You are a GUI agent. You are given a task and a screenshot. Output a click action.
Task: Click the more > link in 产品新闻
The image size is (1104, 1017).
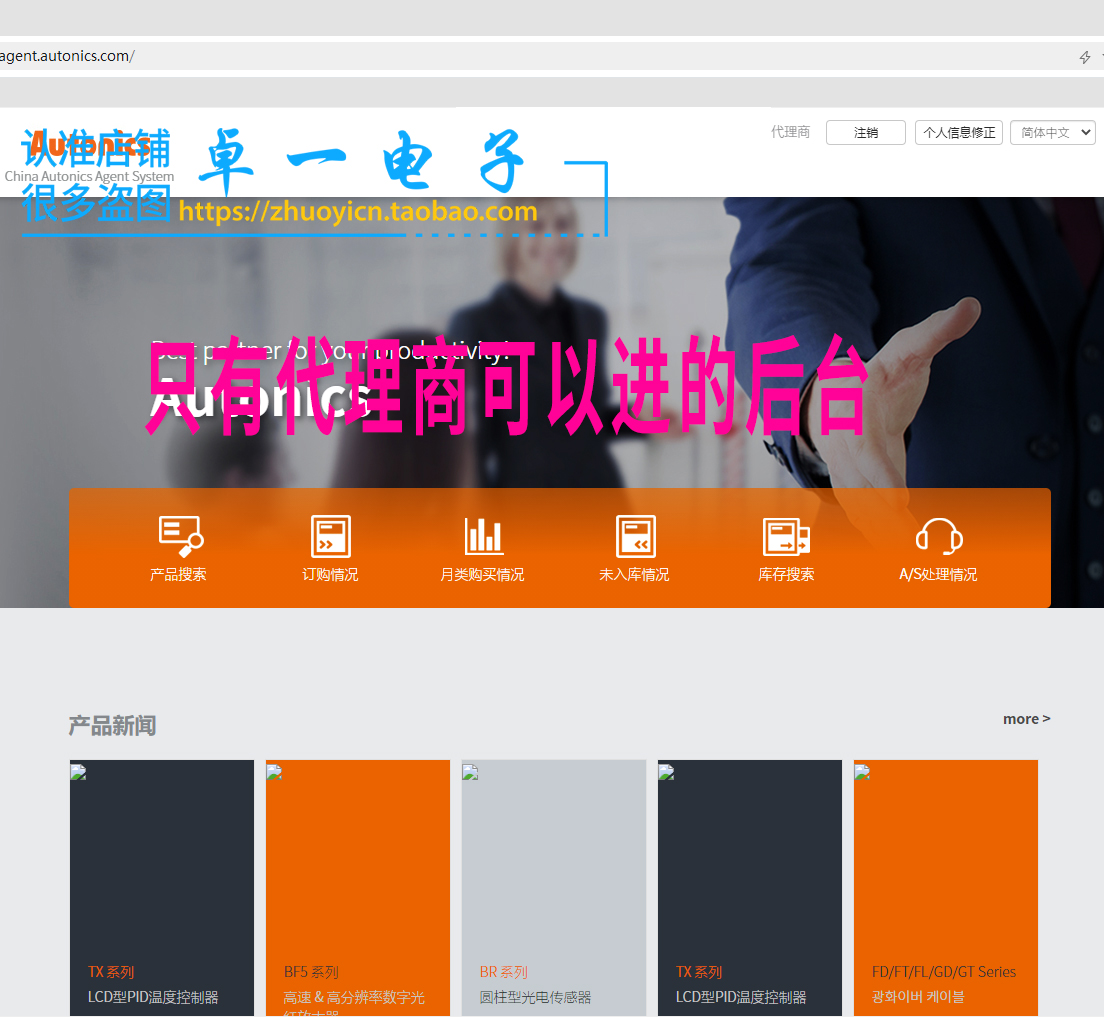click(x=1026, y=719)
